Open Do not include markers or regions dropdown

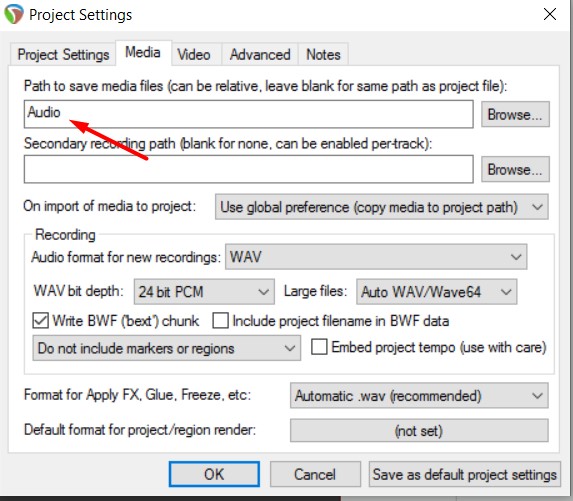[x=167, y=348]
